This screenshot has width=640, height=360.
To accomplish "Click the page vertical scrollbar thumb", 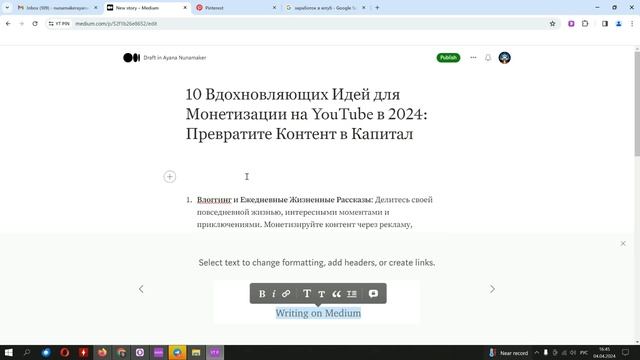I will [637, 104].
